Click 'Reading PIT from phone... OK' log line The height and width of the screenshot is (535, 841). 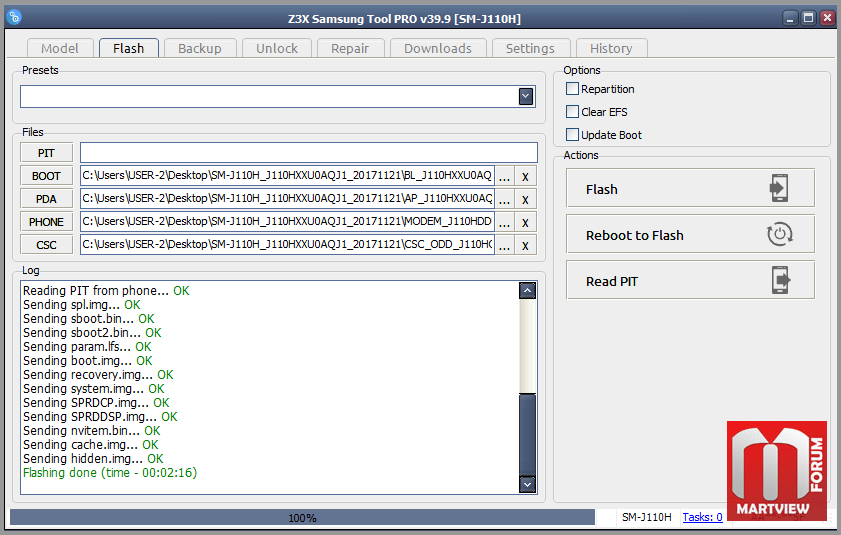[106, 291]
